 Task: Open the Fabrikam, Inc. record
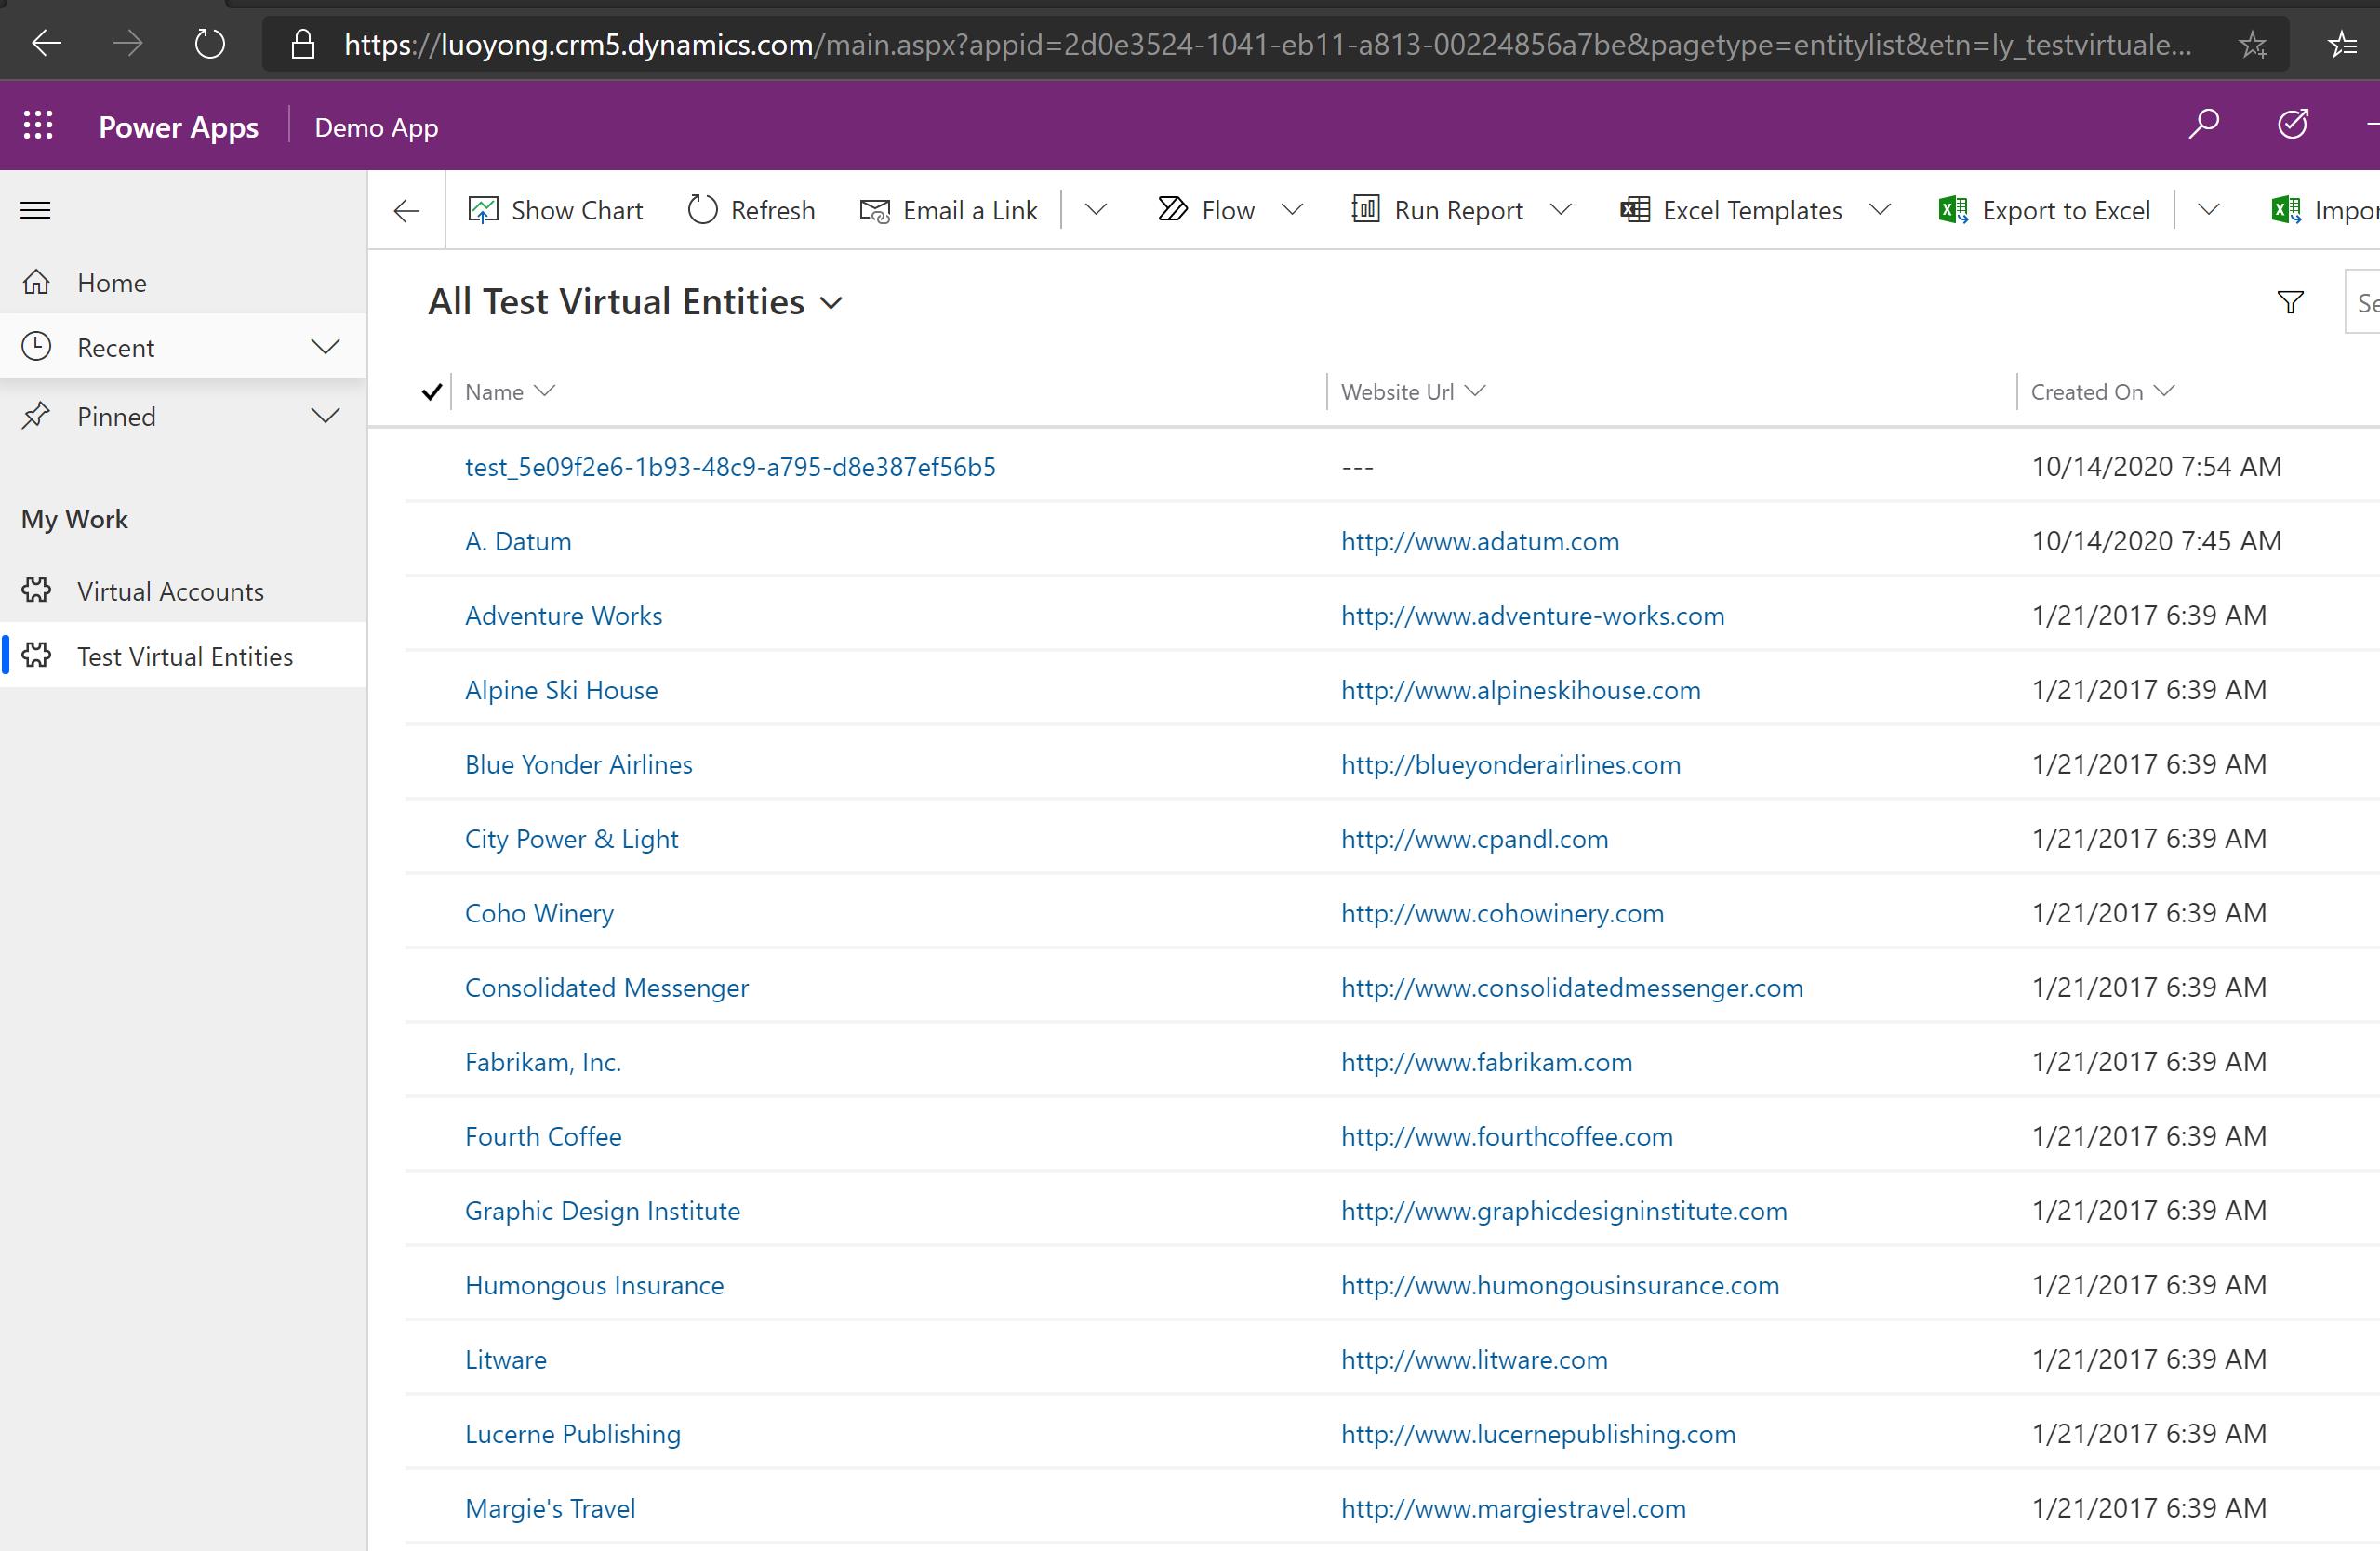[543, 1062]
